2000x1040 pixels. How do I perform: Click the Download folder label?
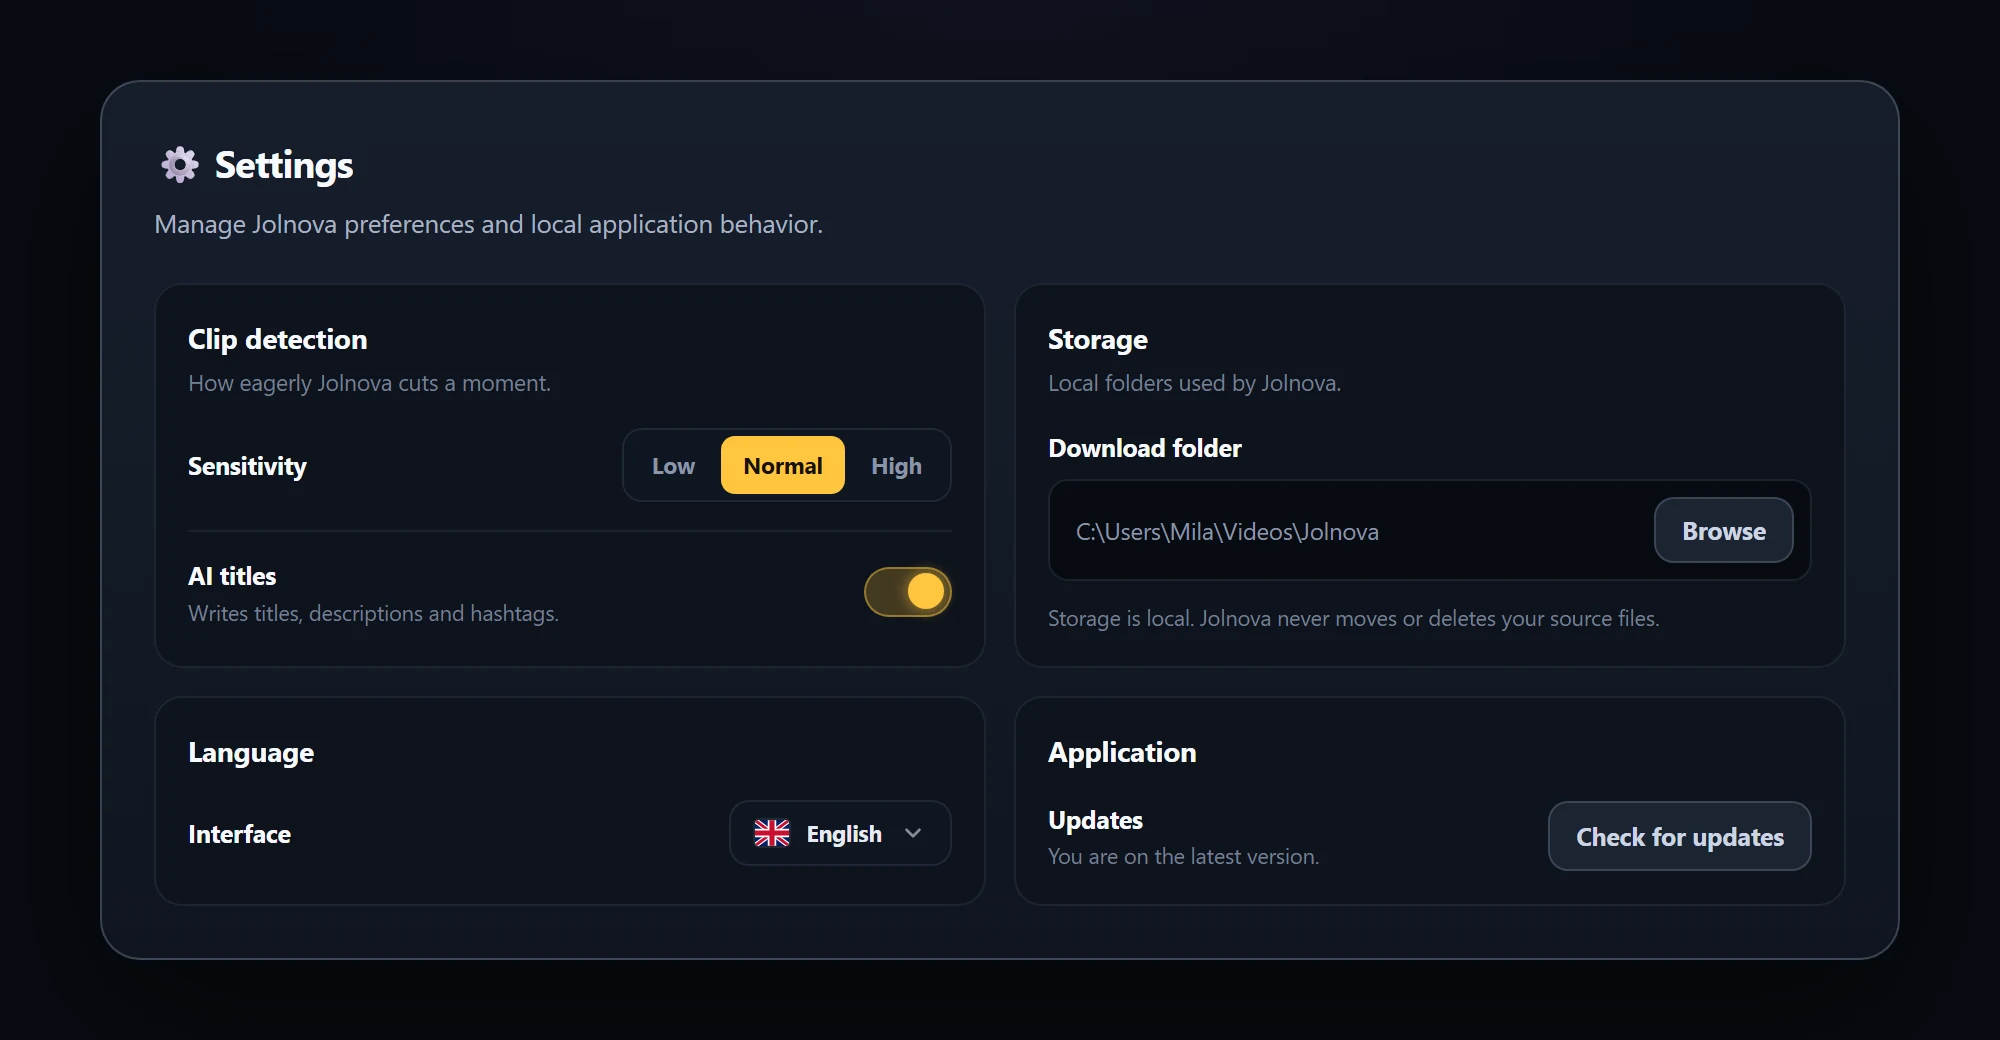1145,448
